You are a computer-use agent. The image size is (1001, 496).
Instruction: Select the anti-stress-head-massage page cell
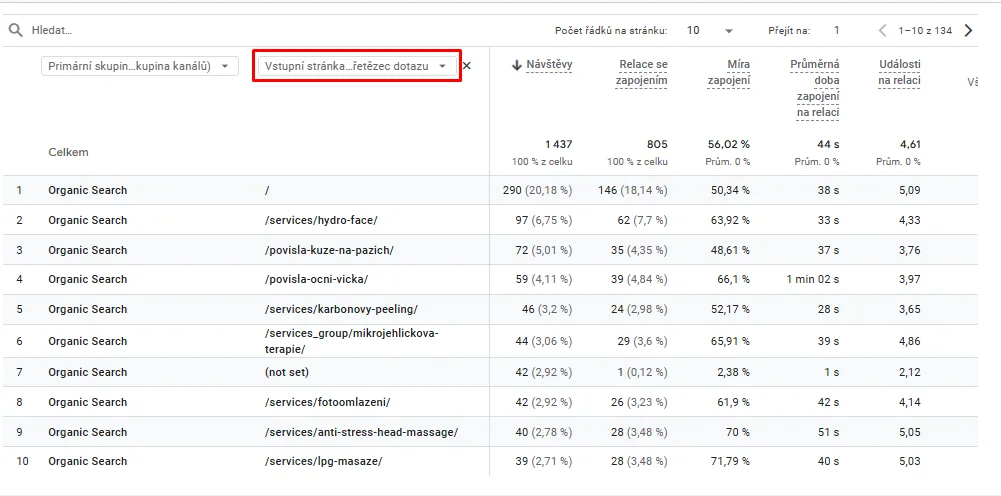pos(361,432)
